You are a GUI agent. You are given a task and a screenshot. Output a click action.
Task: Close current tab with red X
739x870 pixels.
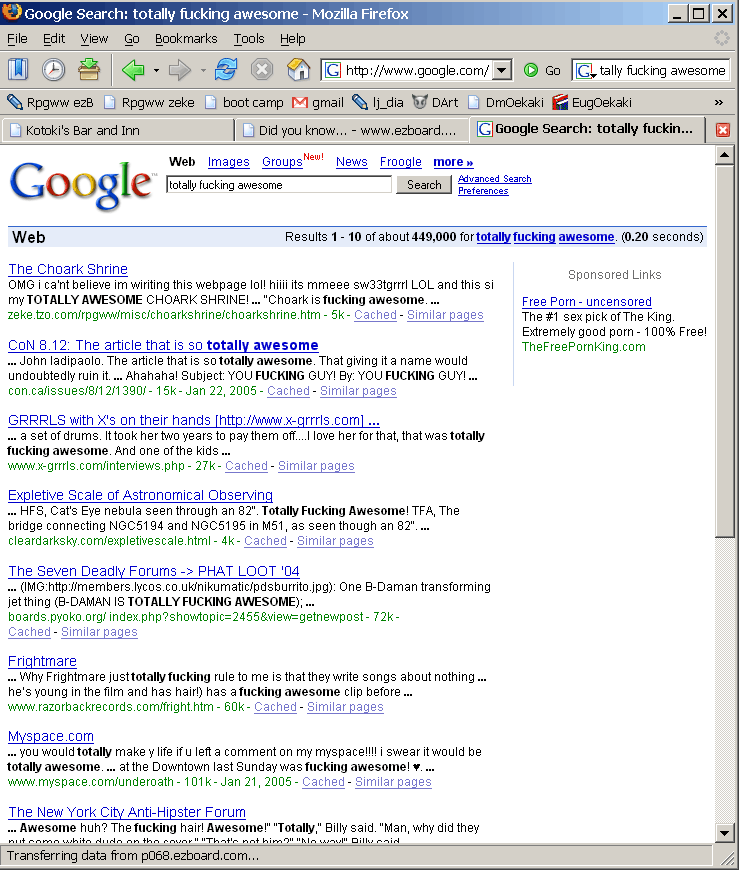pyautogui.click(x=722, y=130)
